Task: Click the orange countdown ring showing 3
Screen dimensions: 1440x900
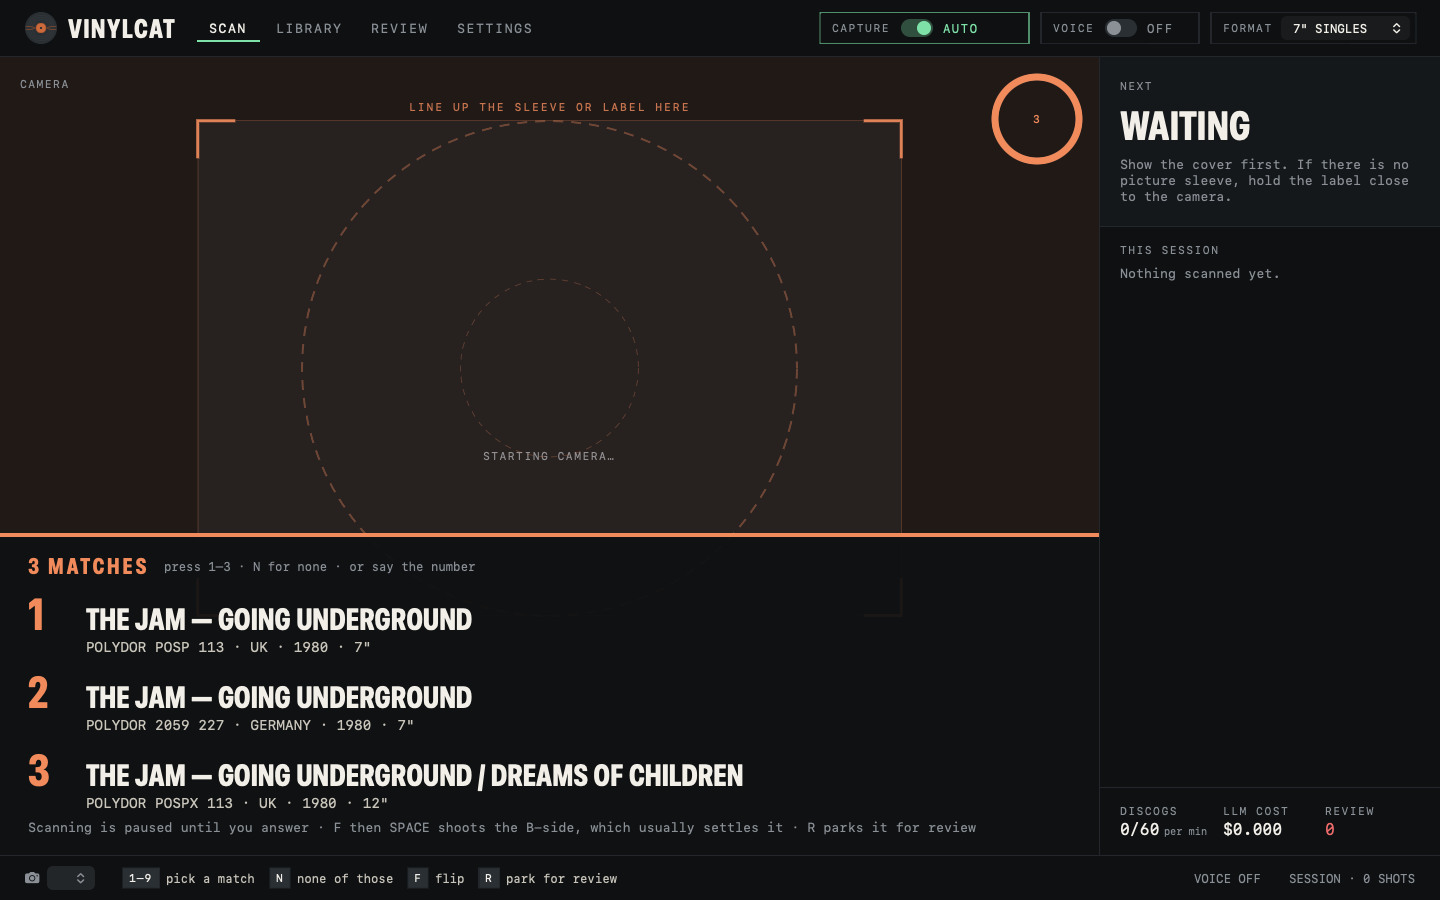Action: [1037, 119]
